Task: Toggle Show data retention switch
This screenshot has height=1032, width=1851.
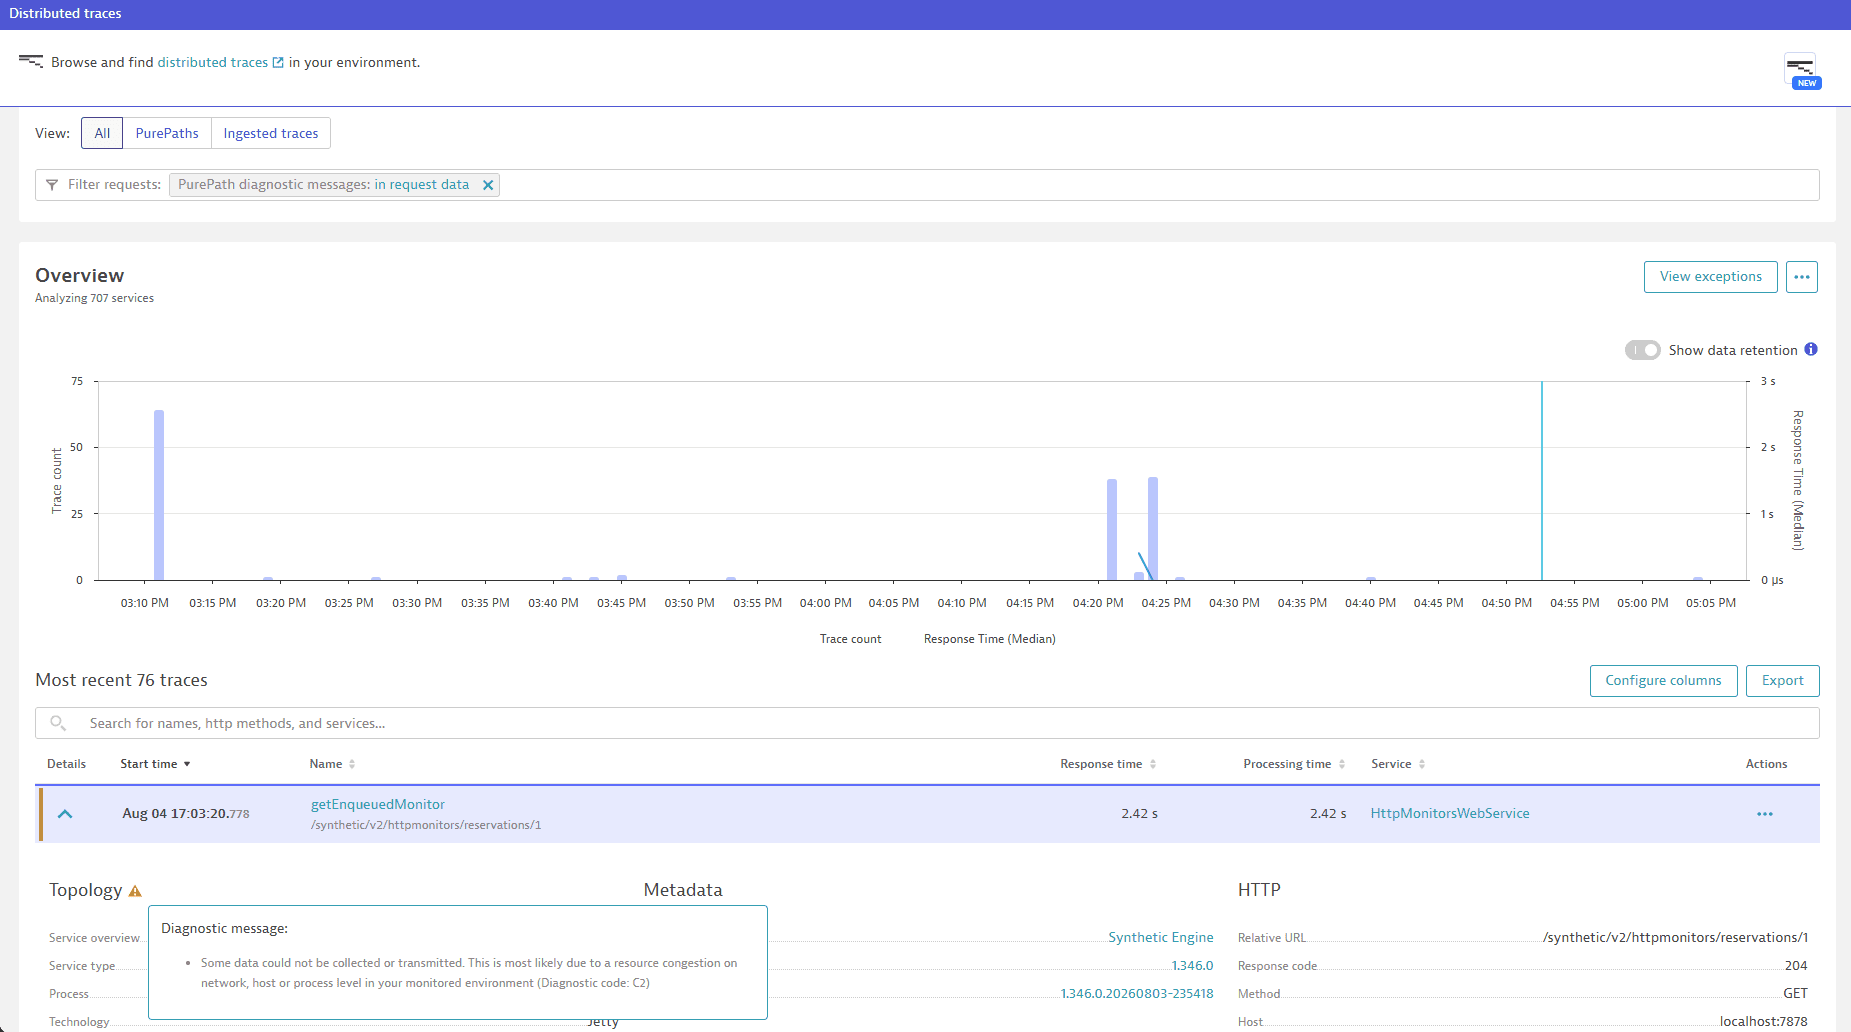Action: coord(1642,350)
